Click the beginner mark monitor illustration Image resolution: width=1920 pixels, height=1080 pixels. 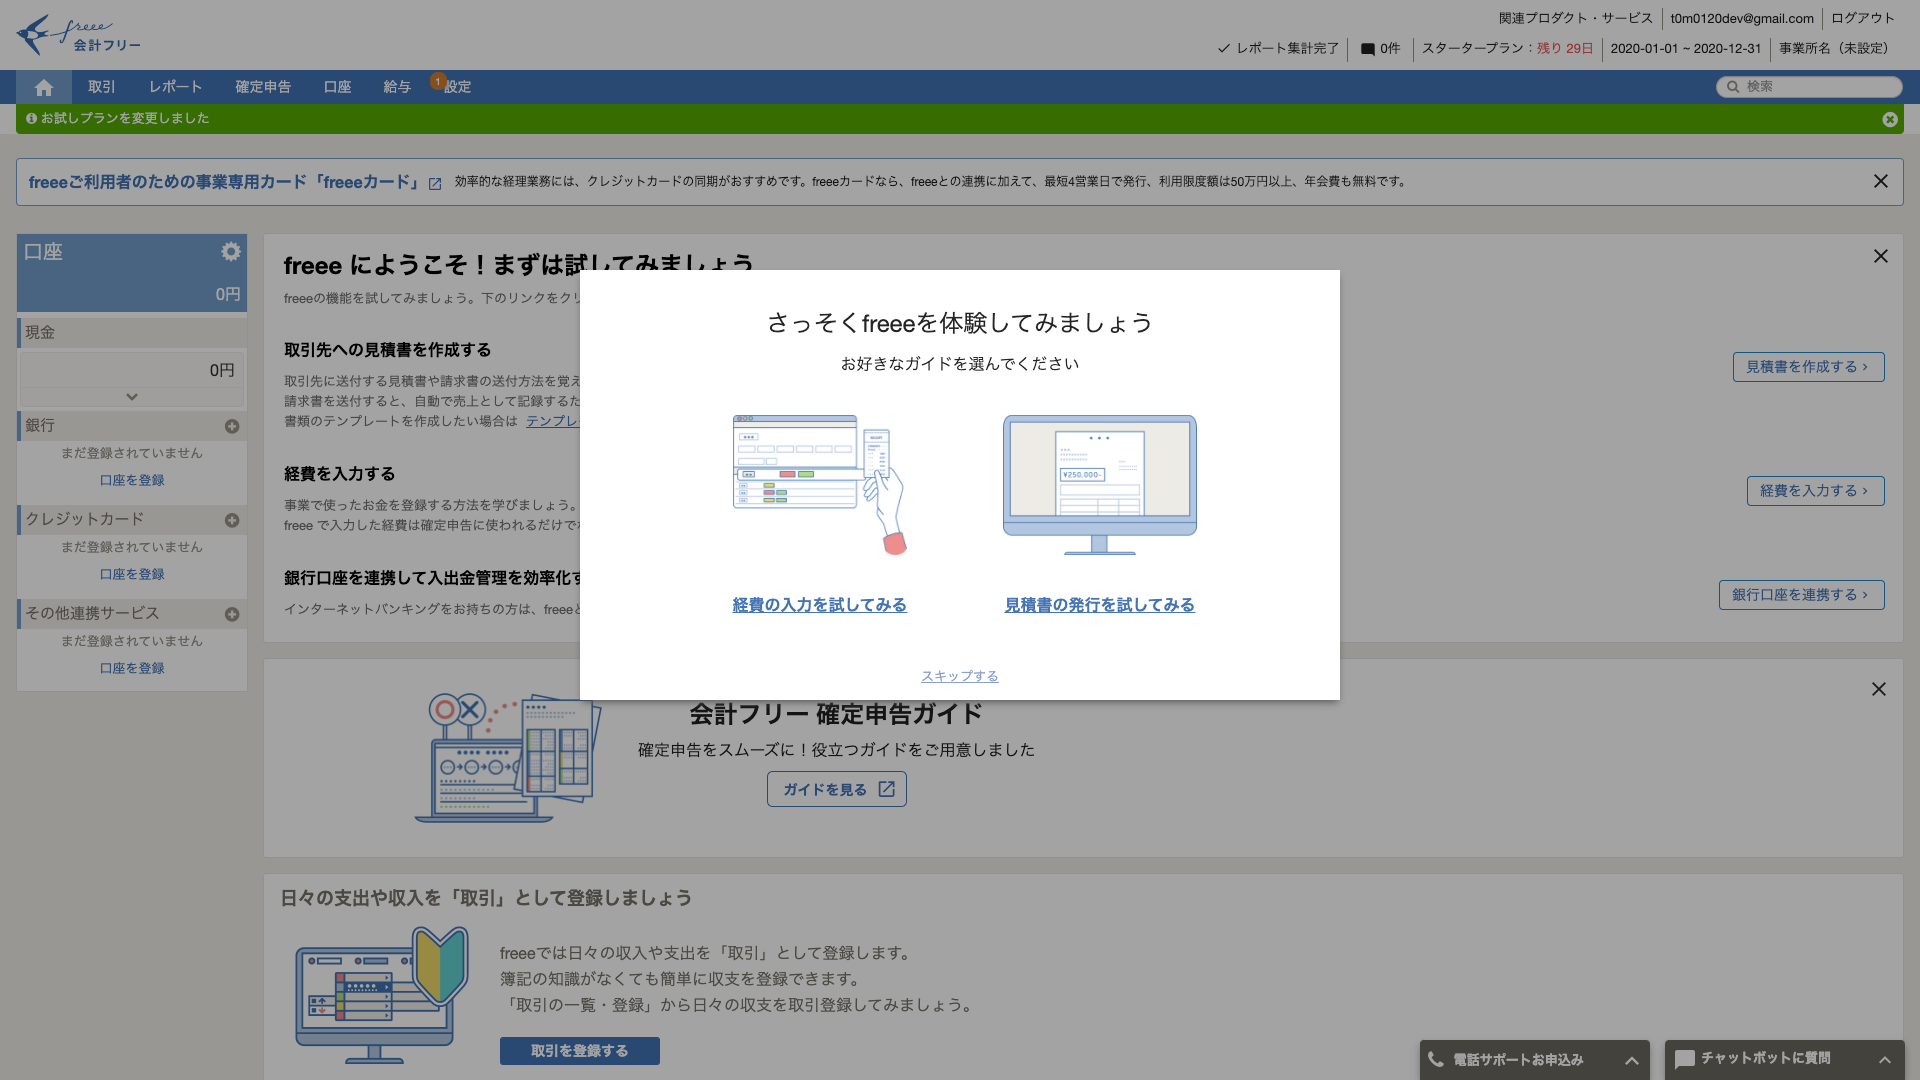coord(382,995)
